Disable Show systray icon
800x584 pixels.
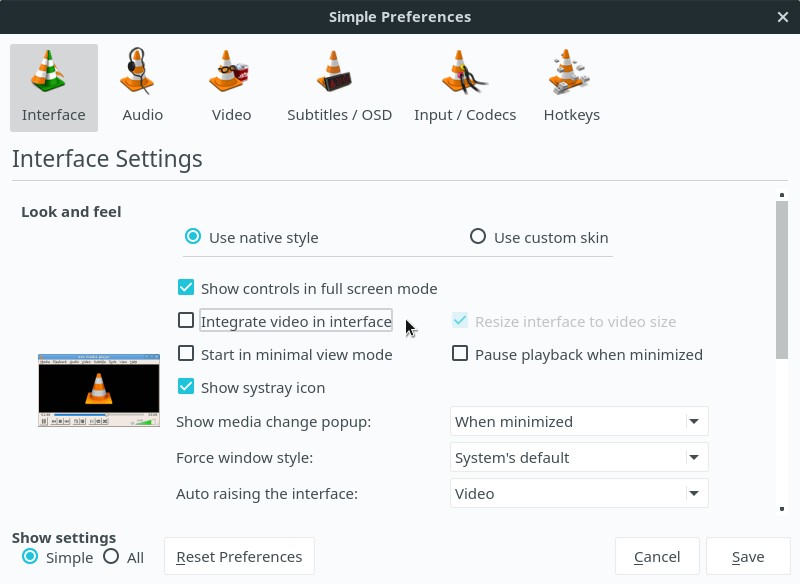(x=185, y=387)
